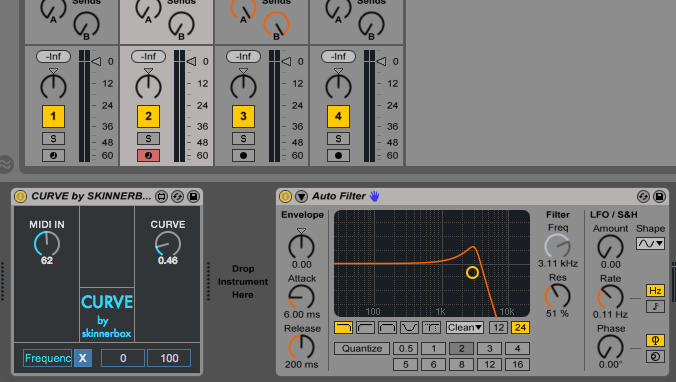
Task: Click the MIDI IN knob in CURVE device
Action: pos(47,244)
